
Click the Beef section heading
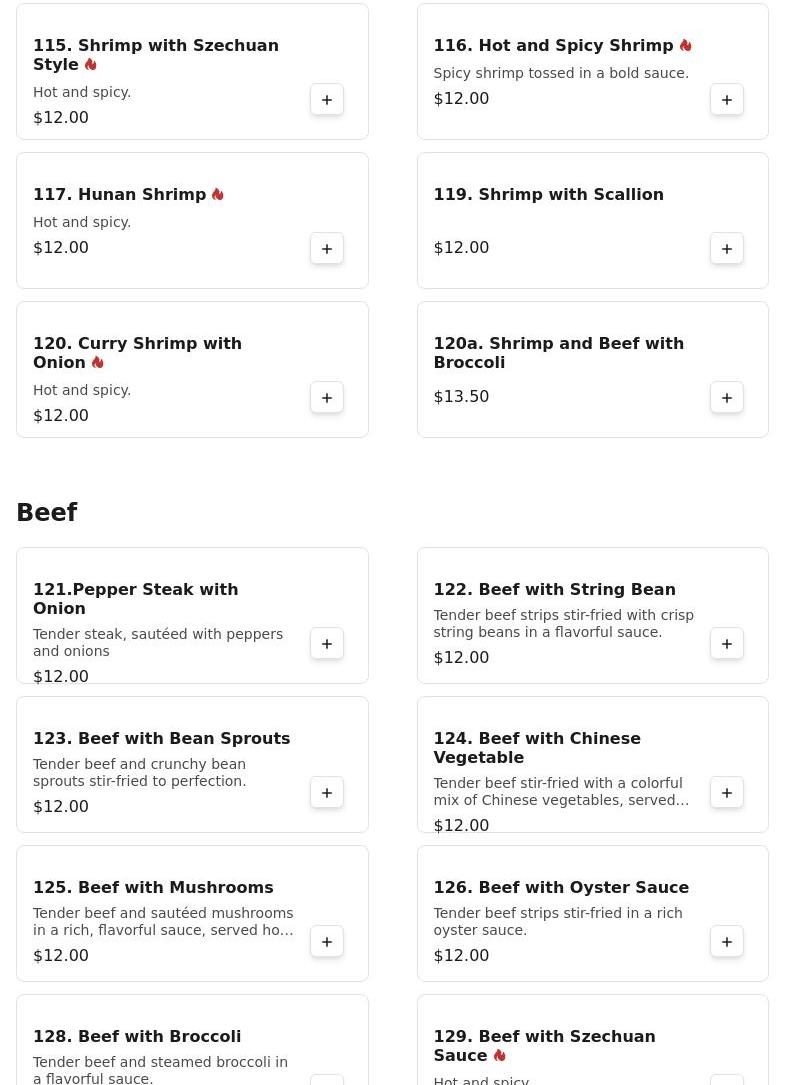47,513
